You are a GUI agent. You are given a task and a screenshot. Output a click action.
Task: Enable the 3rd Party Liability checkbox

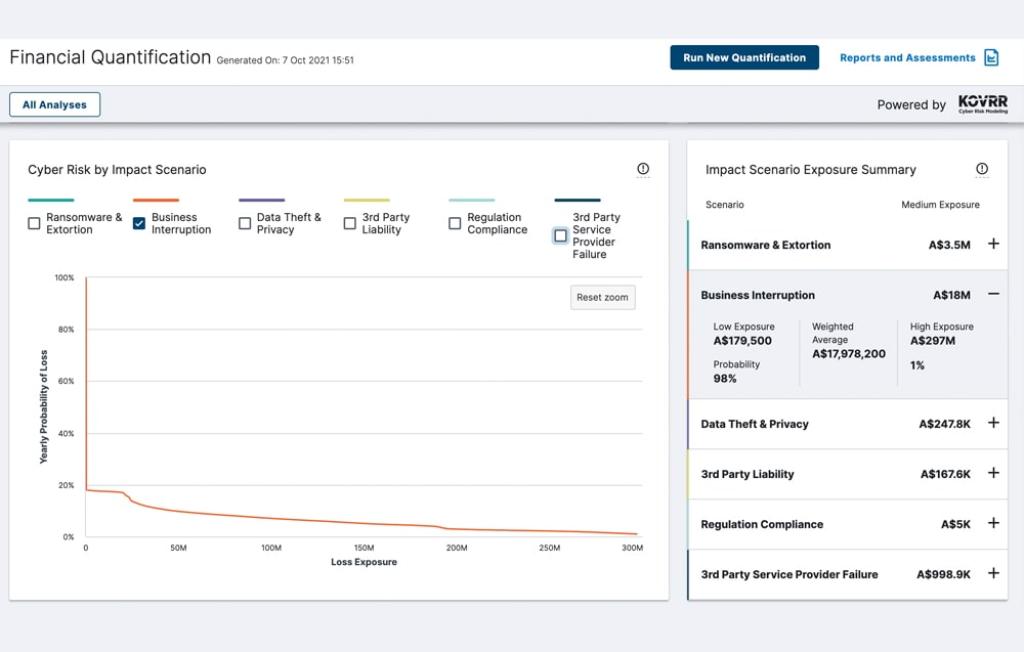point(350,224)
